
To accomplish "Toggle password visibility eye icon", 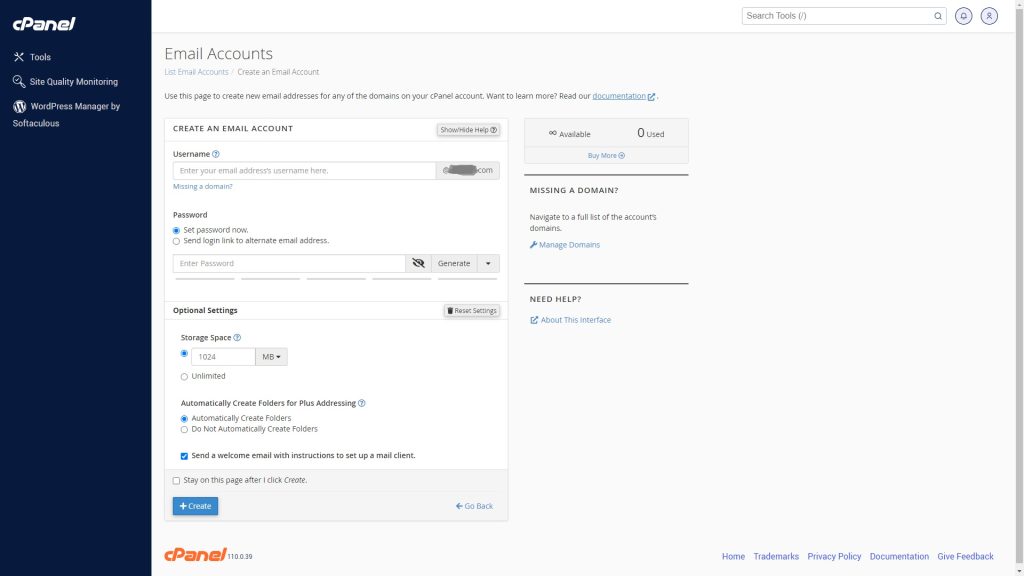I will click(419, 263).
